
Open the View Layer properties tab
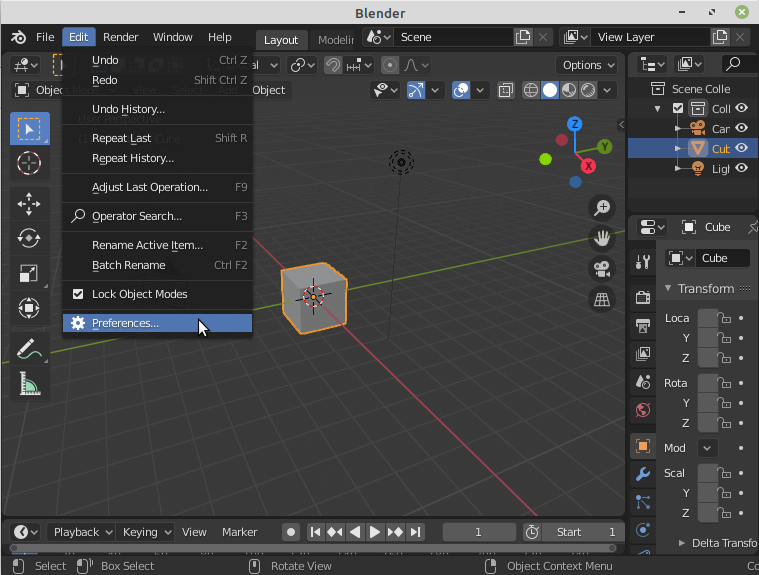[643, 354]
